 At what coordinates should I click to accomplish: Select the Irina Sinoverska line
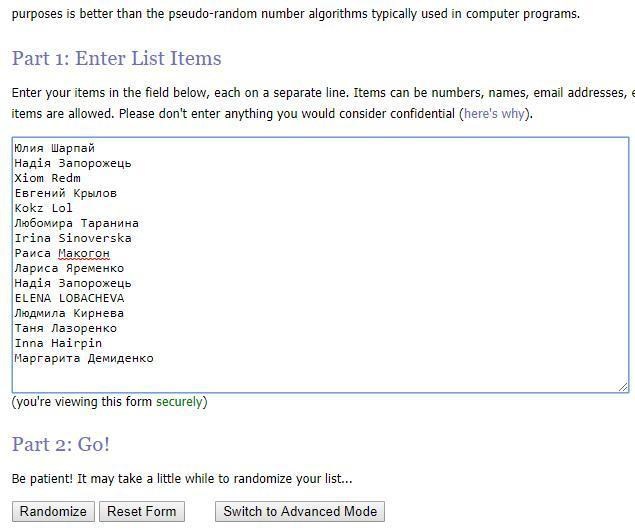73,238
